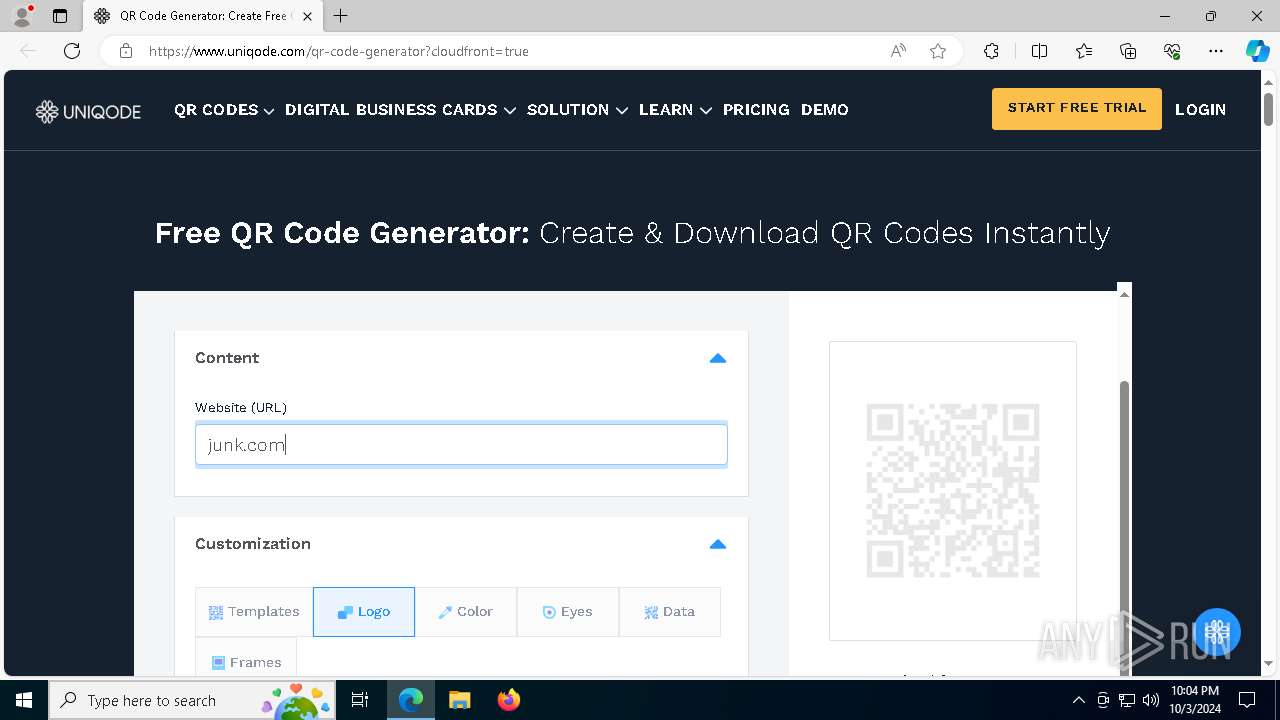Open Windows Start menu
1280x720 pixels.
[x=24, y=700]
